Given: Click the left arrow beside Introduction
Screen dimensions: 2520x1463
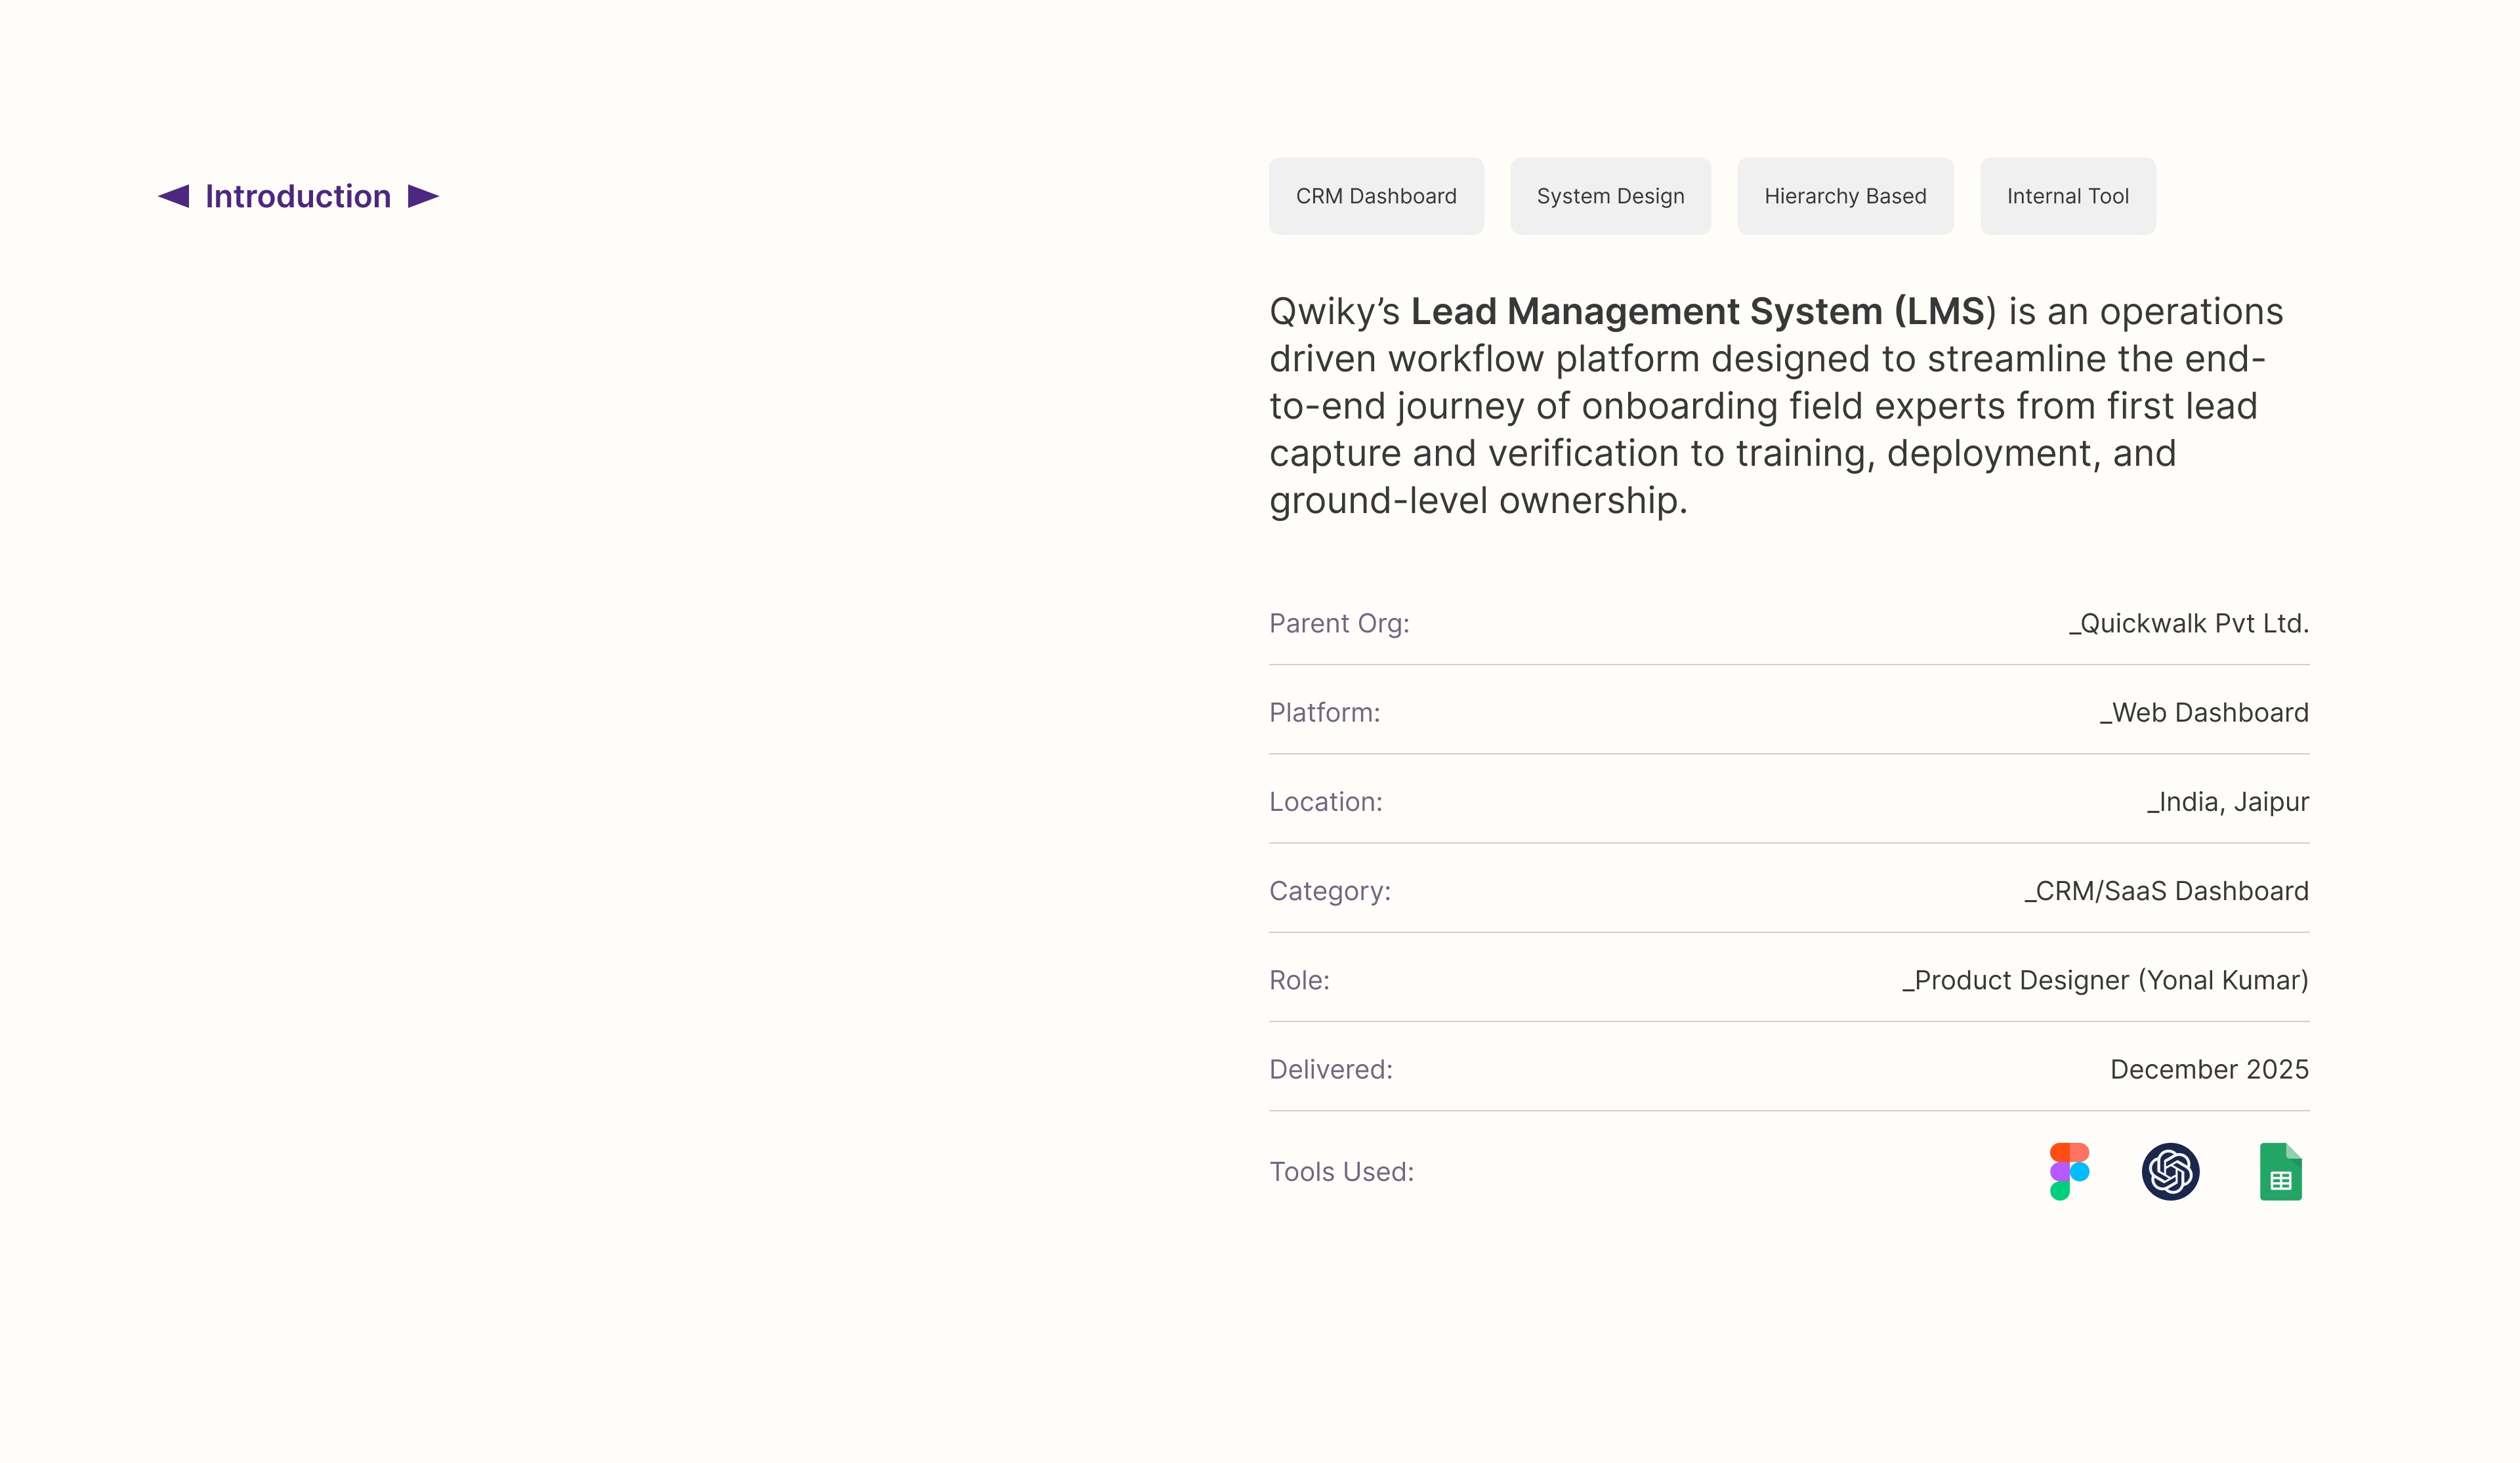Looking at the screenshot, I should click(174, 196).
